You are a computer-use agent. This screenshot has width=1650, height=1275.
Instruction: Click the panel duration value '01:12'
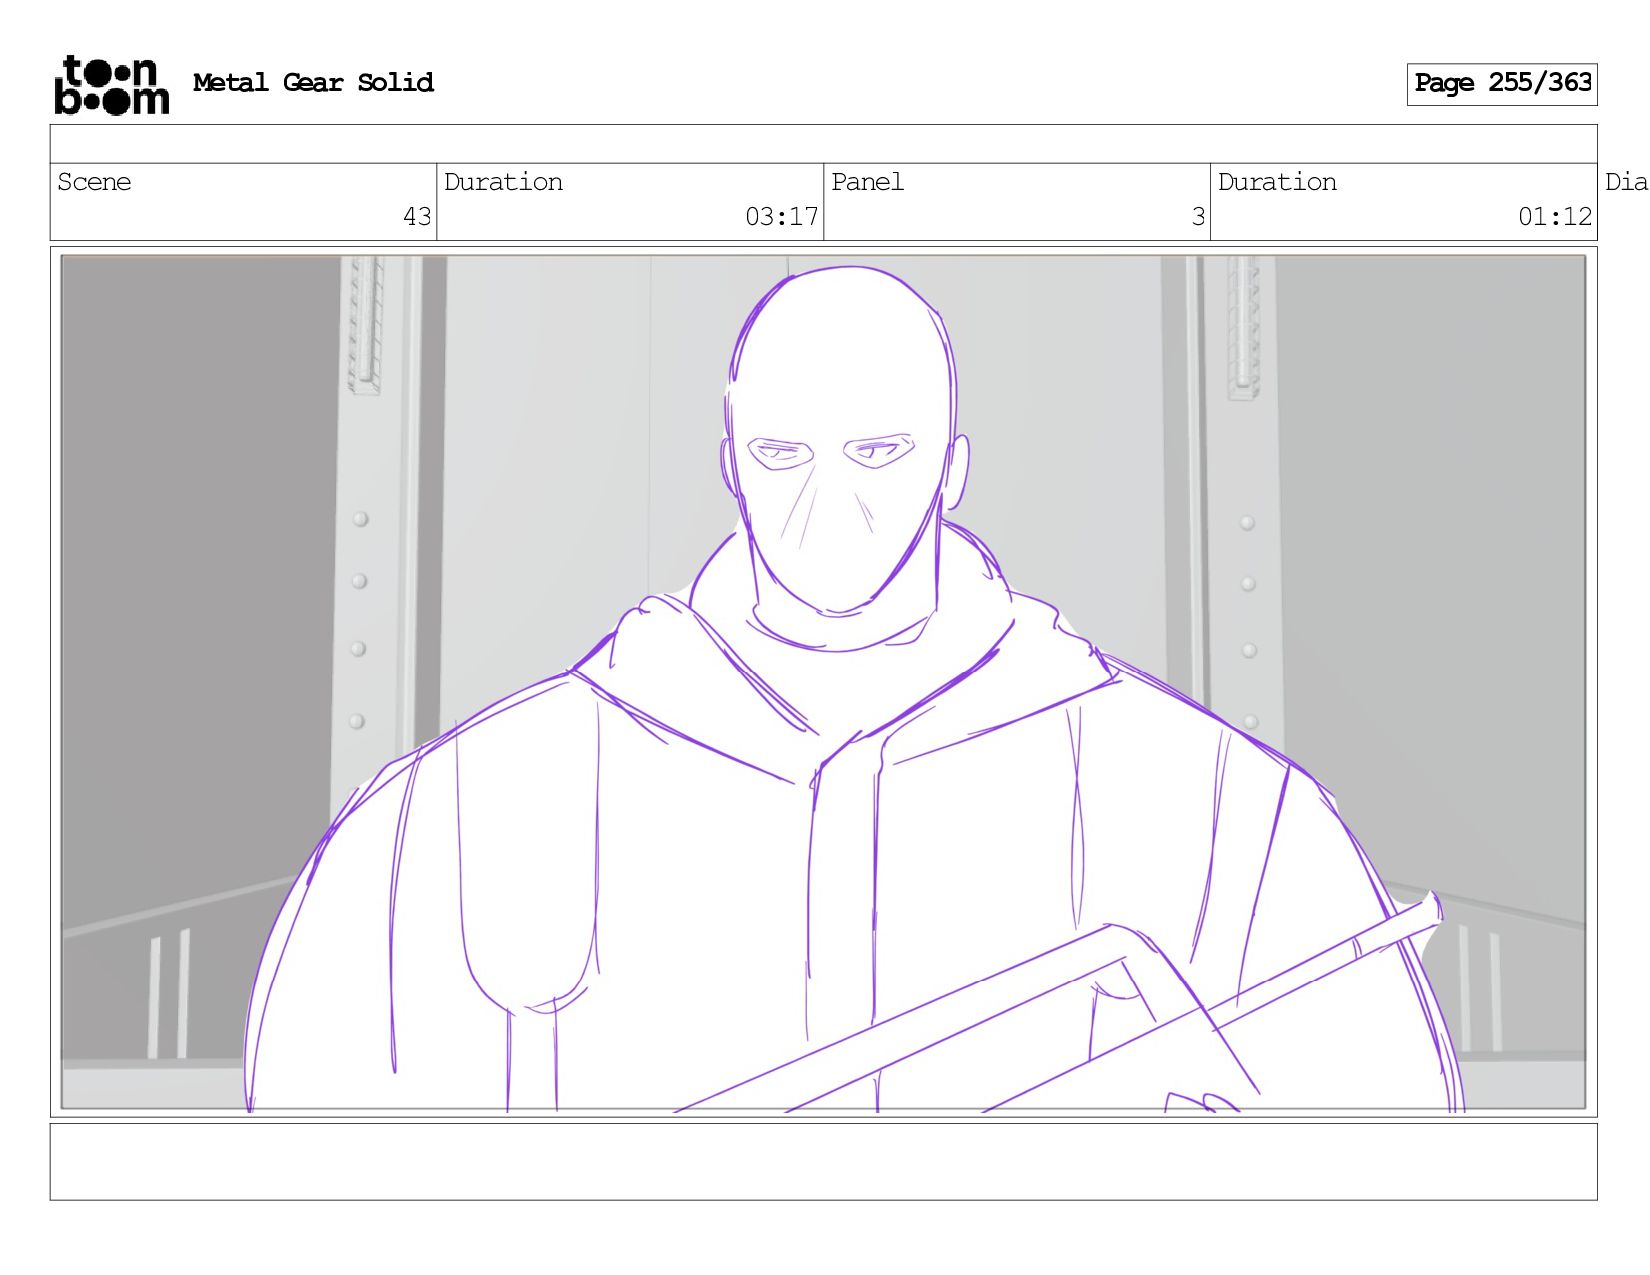pos(1555,217)
